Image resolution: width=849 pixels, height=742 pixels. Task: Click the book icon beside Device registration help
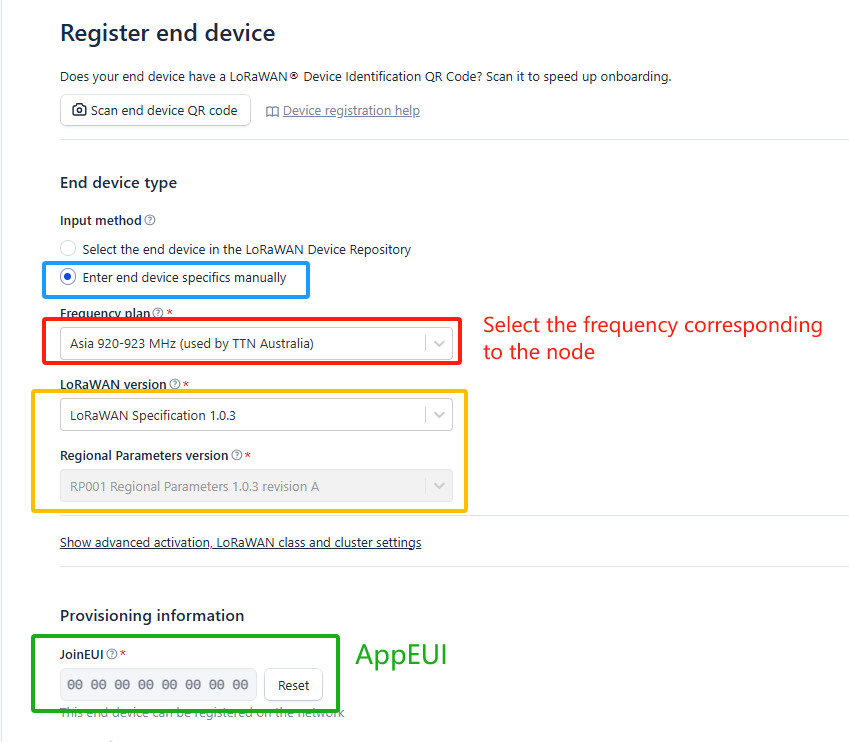click(272, 111)
